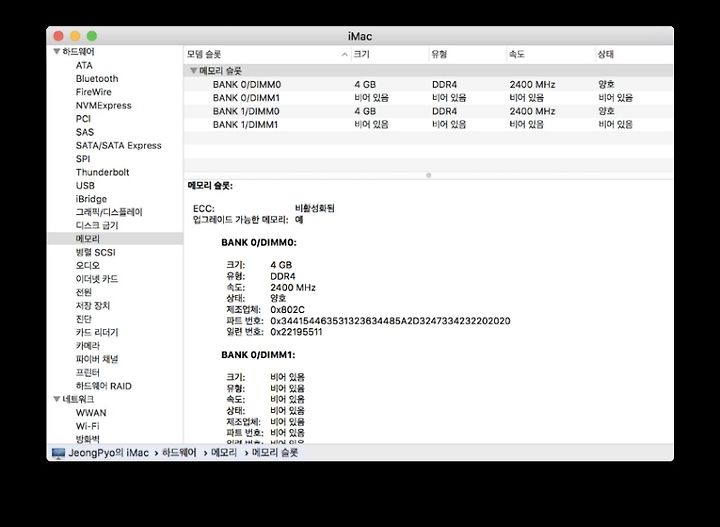720x527 pixels.
Task: Select 메모리 in the sidebar
Action: coord(87,239)
